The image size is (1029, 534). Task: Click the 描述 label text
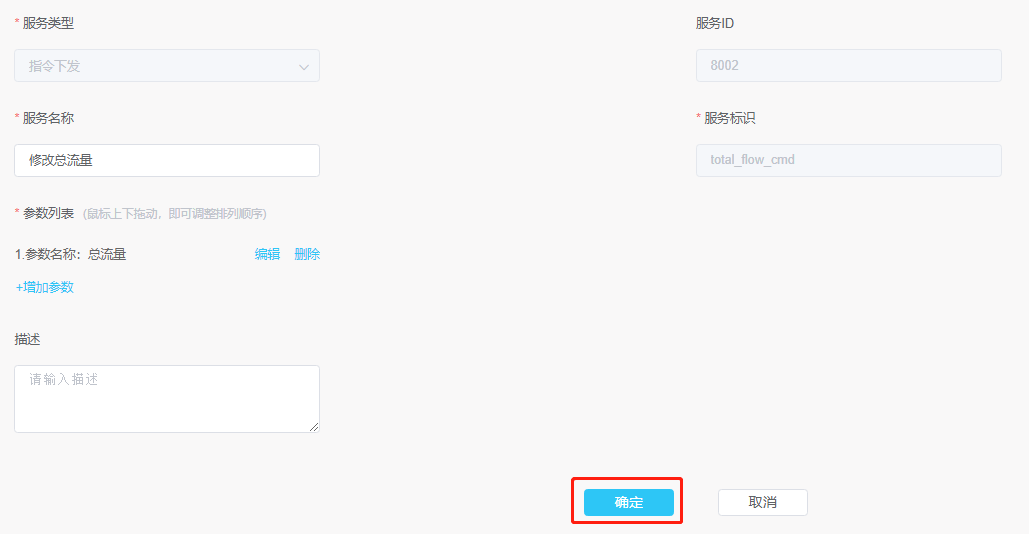point(28,340)
